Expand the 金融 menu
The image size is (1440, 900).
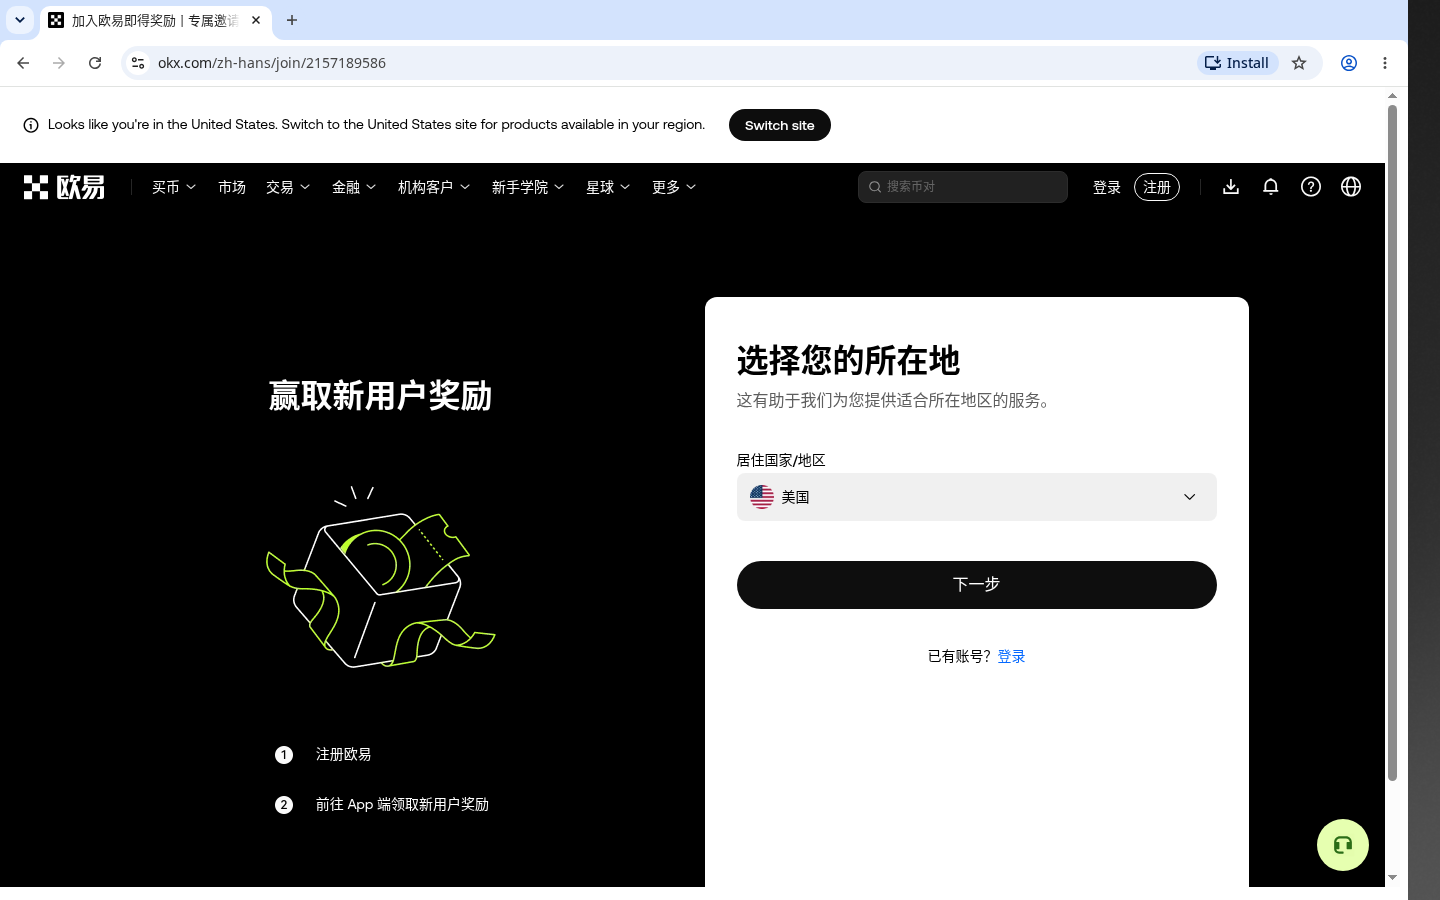(x=354, y=187)
